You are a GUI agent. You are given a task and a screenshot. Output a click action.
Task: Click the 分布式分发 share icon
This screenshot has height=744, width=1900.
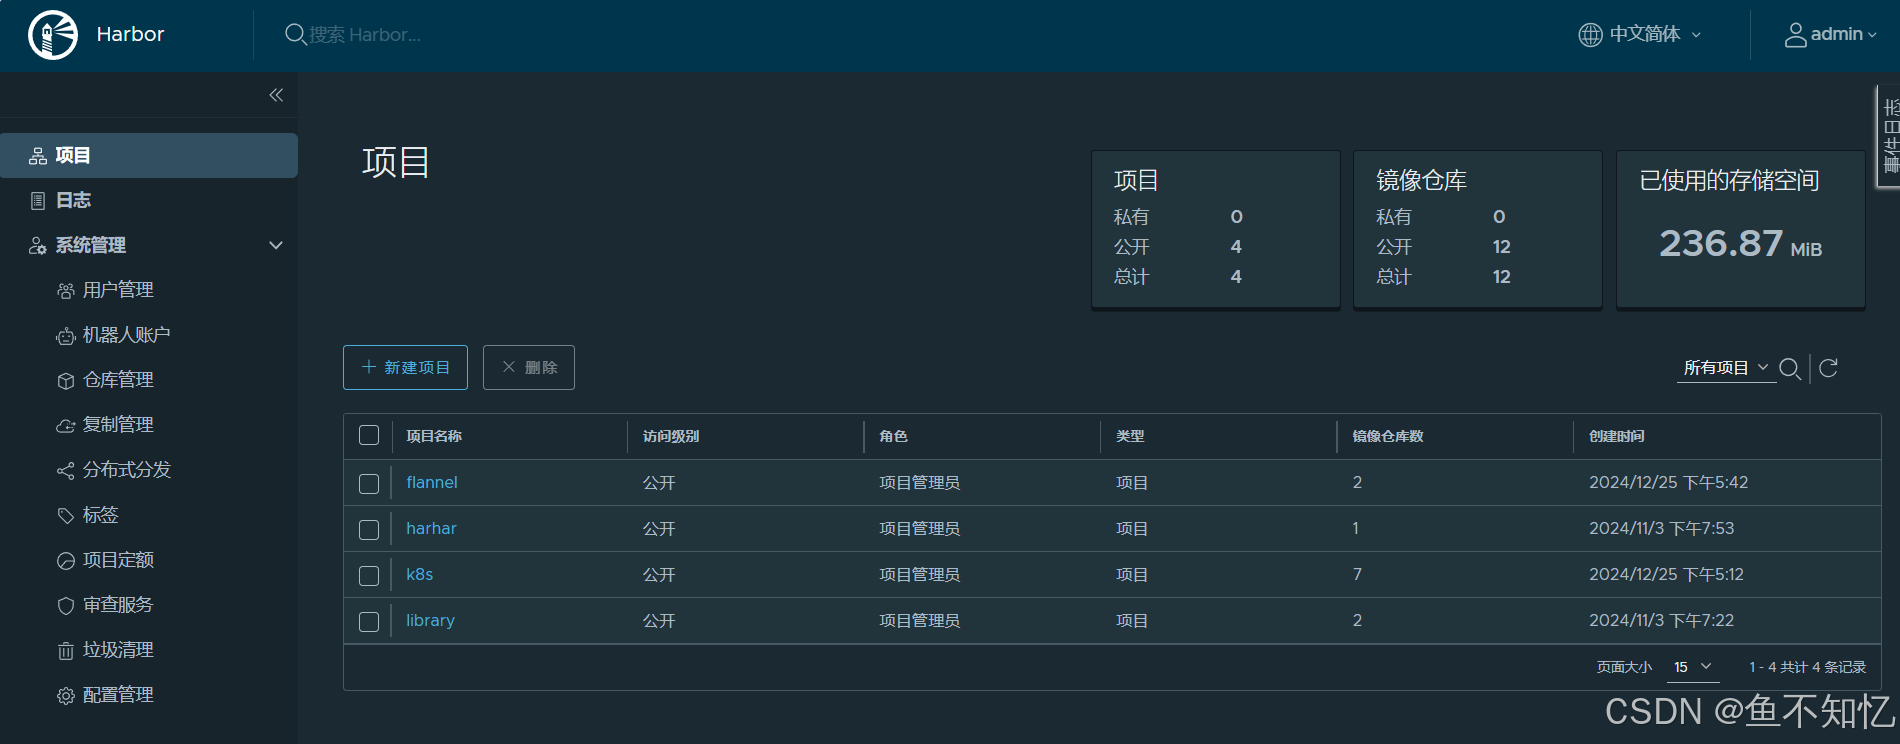[66, 471]
